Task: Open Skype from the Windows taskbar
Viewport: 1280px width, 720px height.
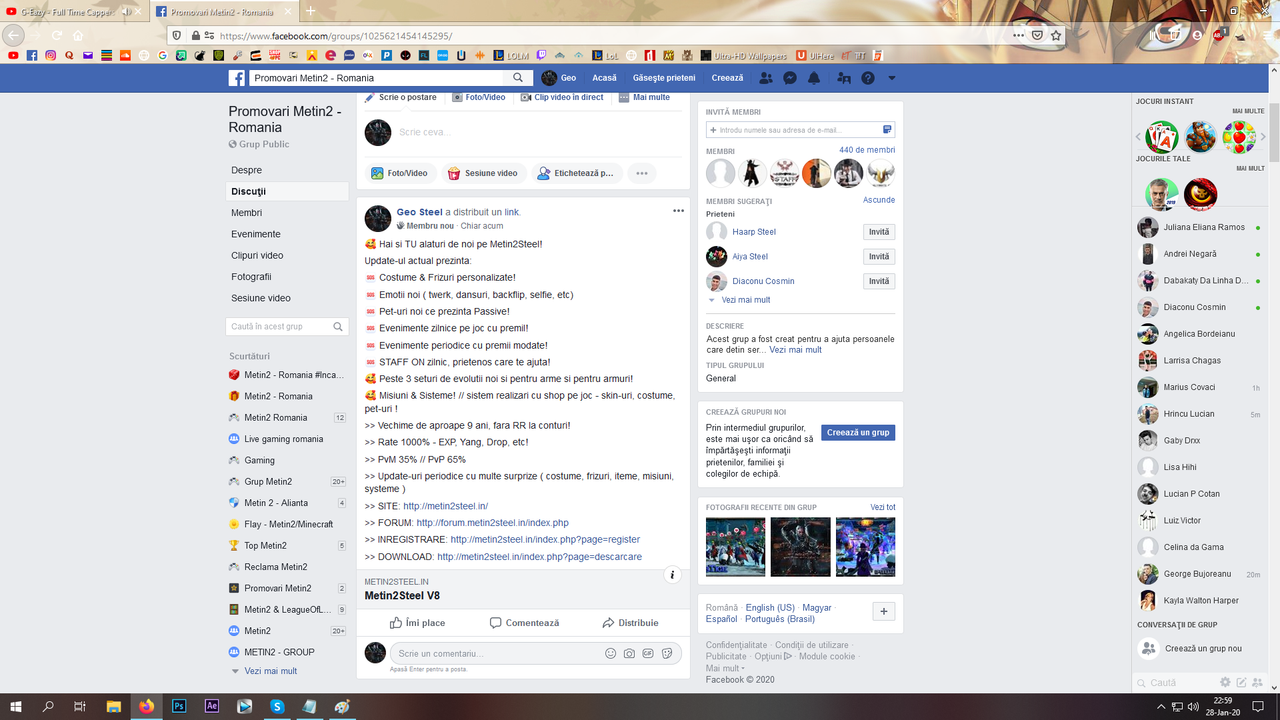Action: 277,706
